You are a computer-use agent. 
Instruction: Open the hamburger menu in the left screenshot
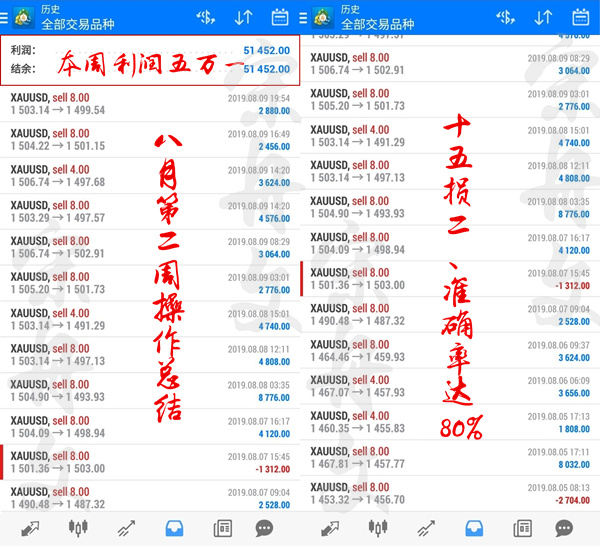(x=3, y=18)
